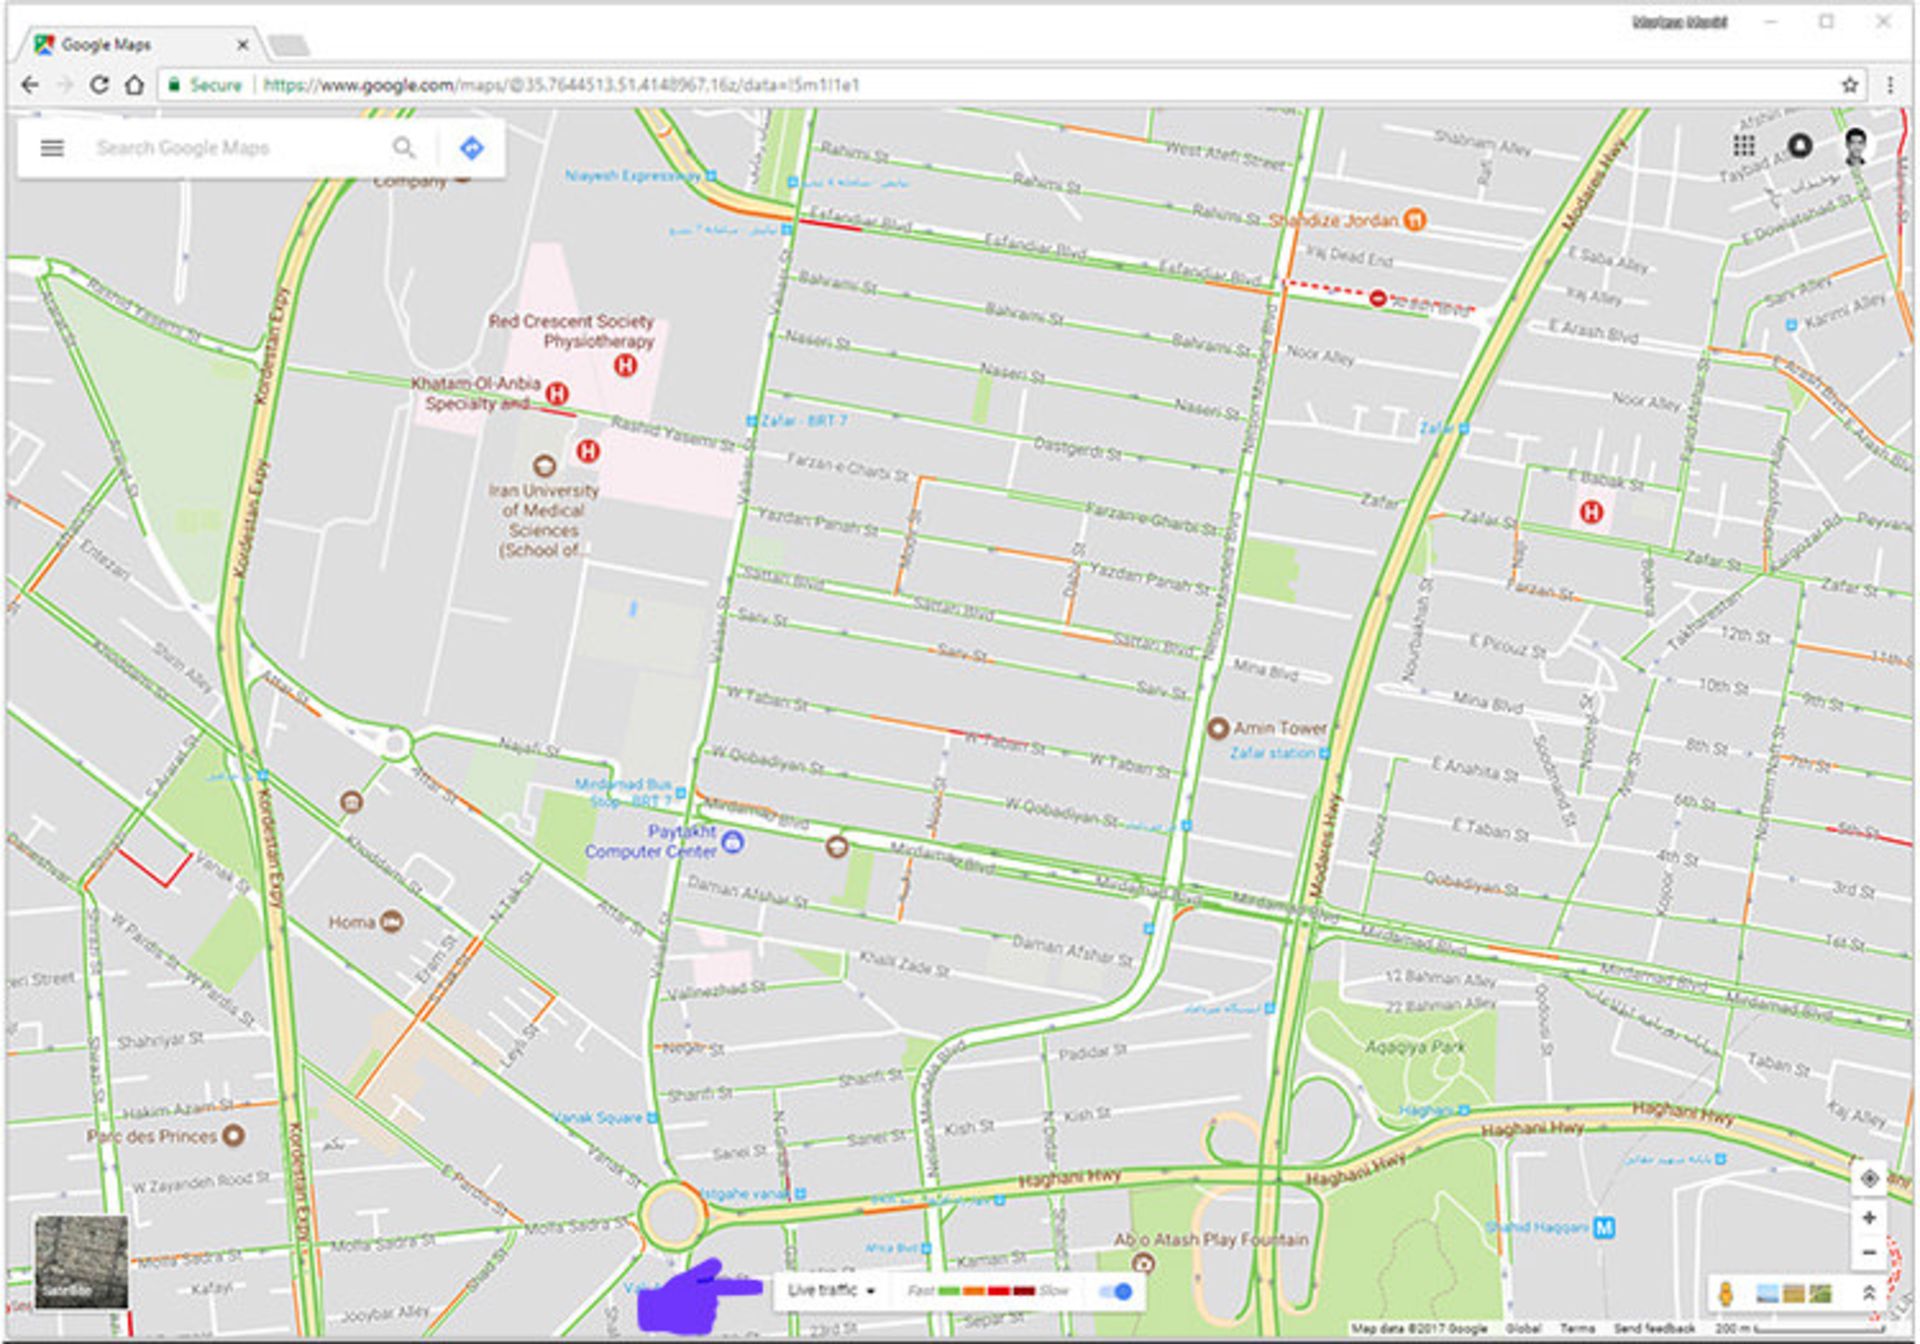Screen dimensions: 1920x1344
Task: Zoom in on the map
Action: tap(1869, 1218)
